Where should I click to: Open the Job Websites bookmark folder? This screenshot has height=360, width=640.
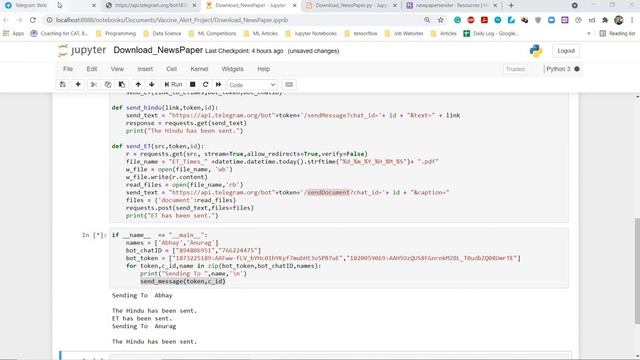tap(404, 33)
